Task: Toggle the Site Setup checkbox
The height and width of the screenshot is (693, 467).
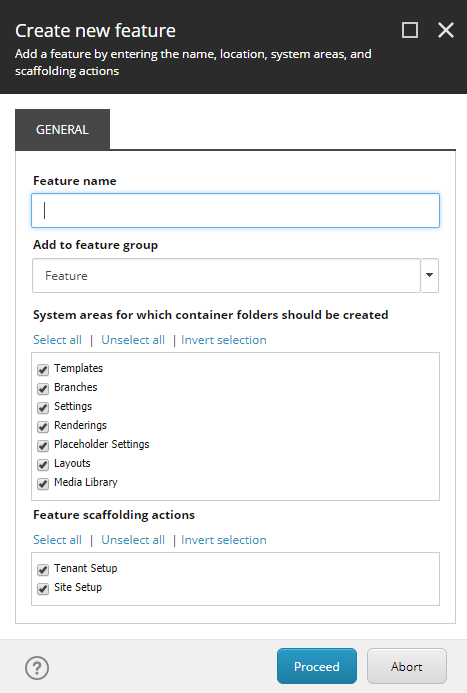Action: pyautogui.click(x=43, y=588)
